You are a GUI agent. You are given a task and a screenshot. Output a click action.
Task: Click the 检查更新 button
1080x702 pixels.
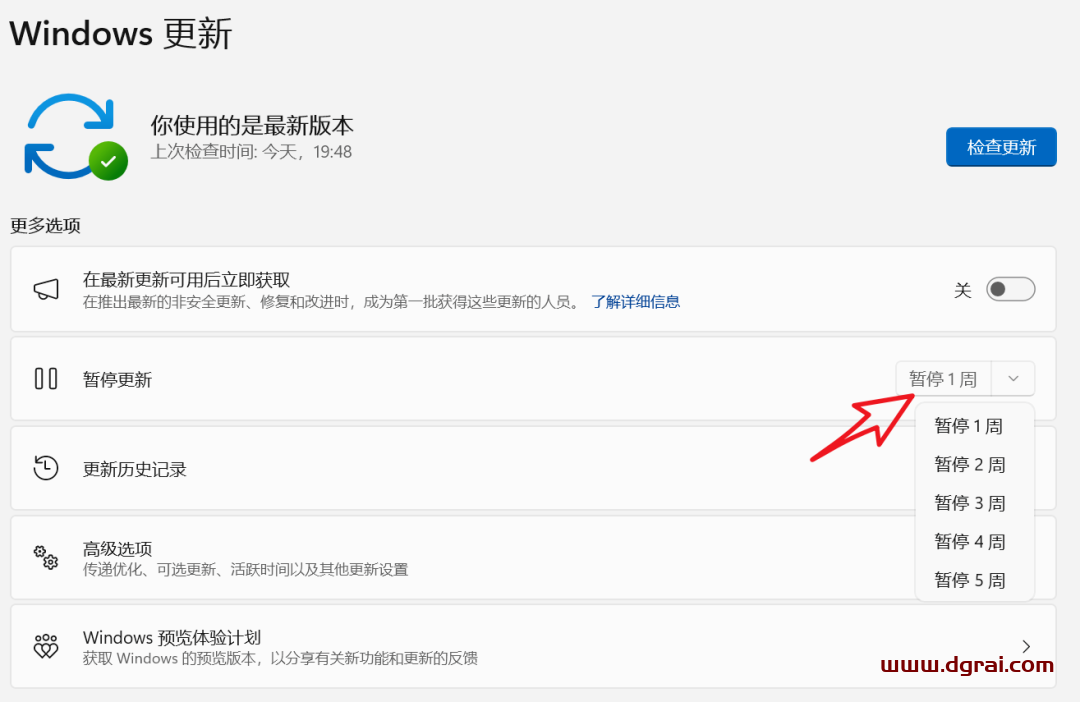[1001, 147]
